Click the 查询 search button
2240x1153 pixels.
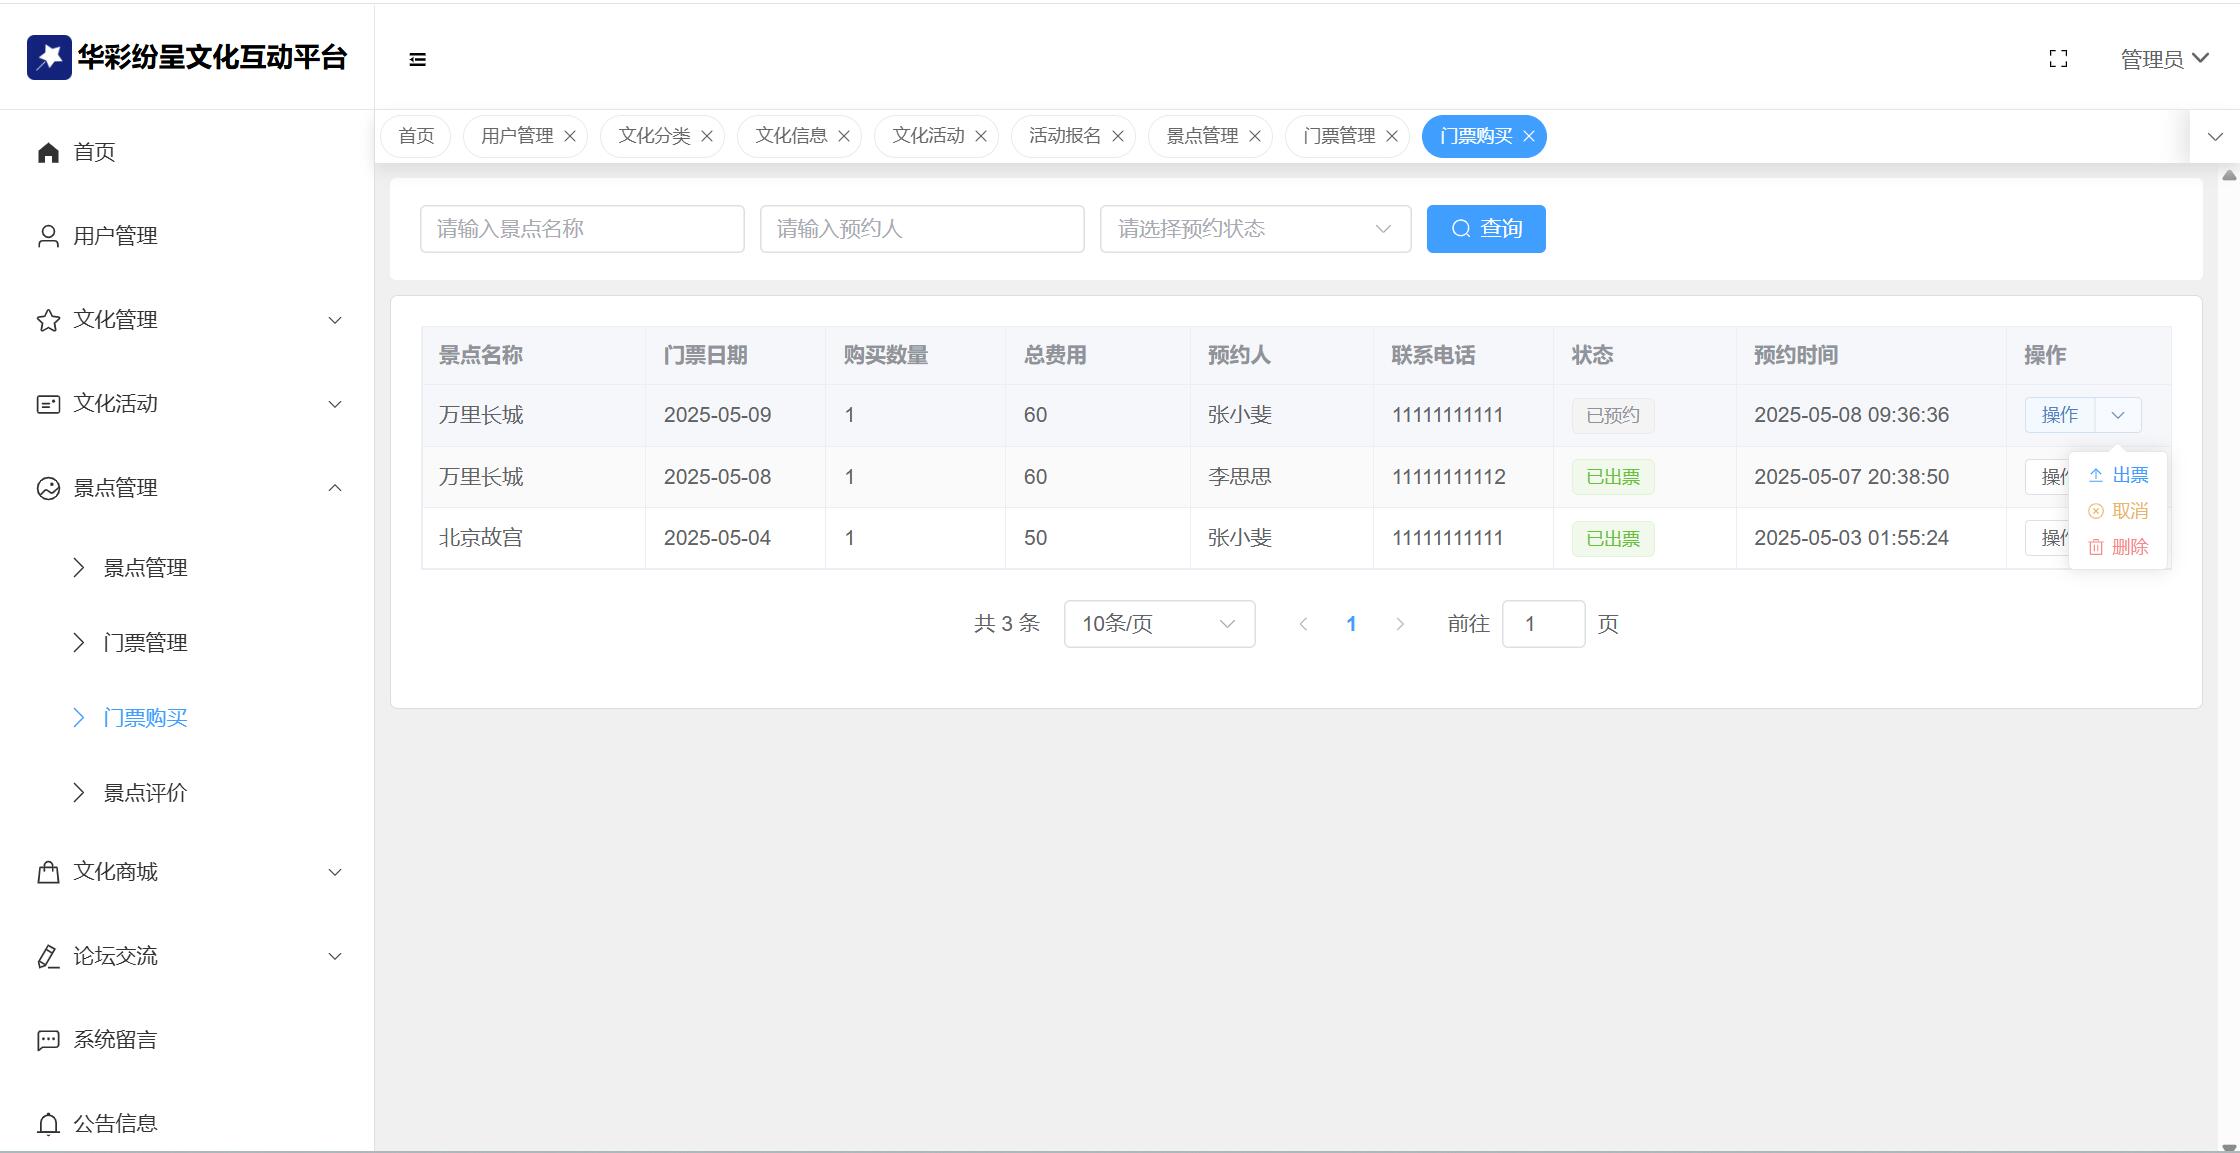pyautogui.click(x=1486, y=229)
